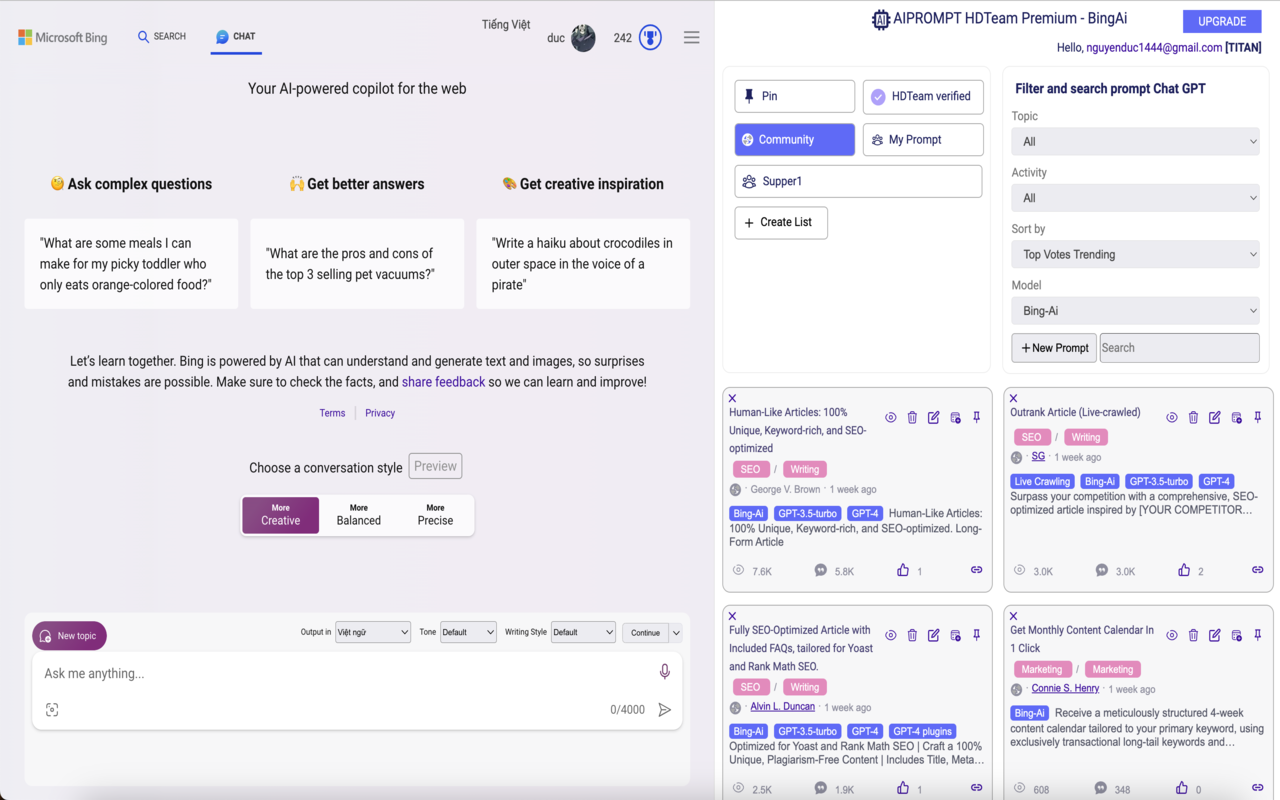Viewport: 1280px width, 800px height.
Task: Select the More Balanced conversation style
Action: (x=358, y=515)
